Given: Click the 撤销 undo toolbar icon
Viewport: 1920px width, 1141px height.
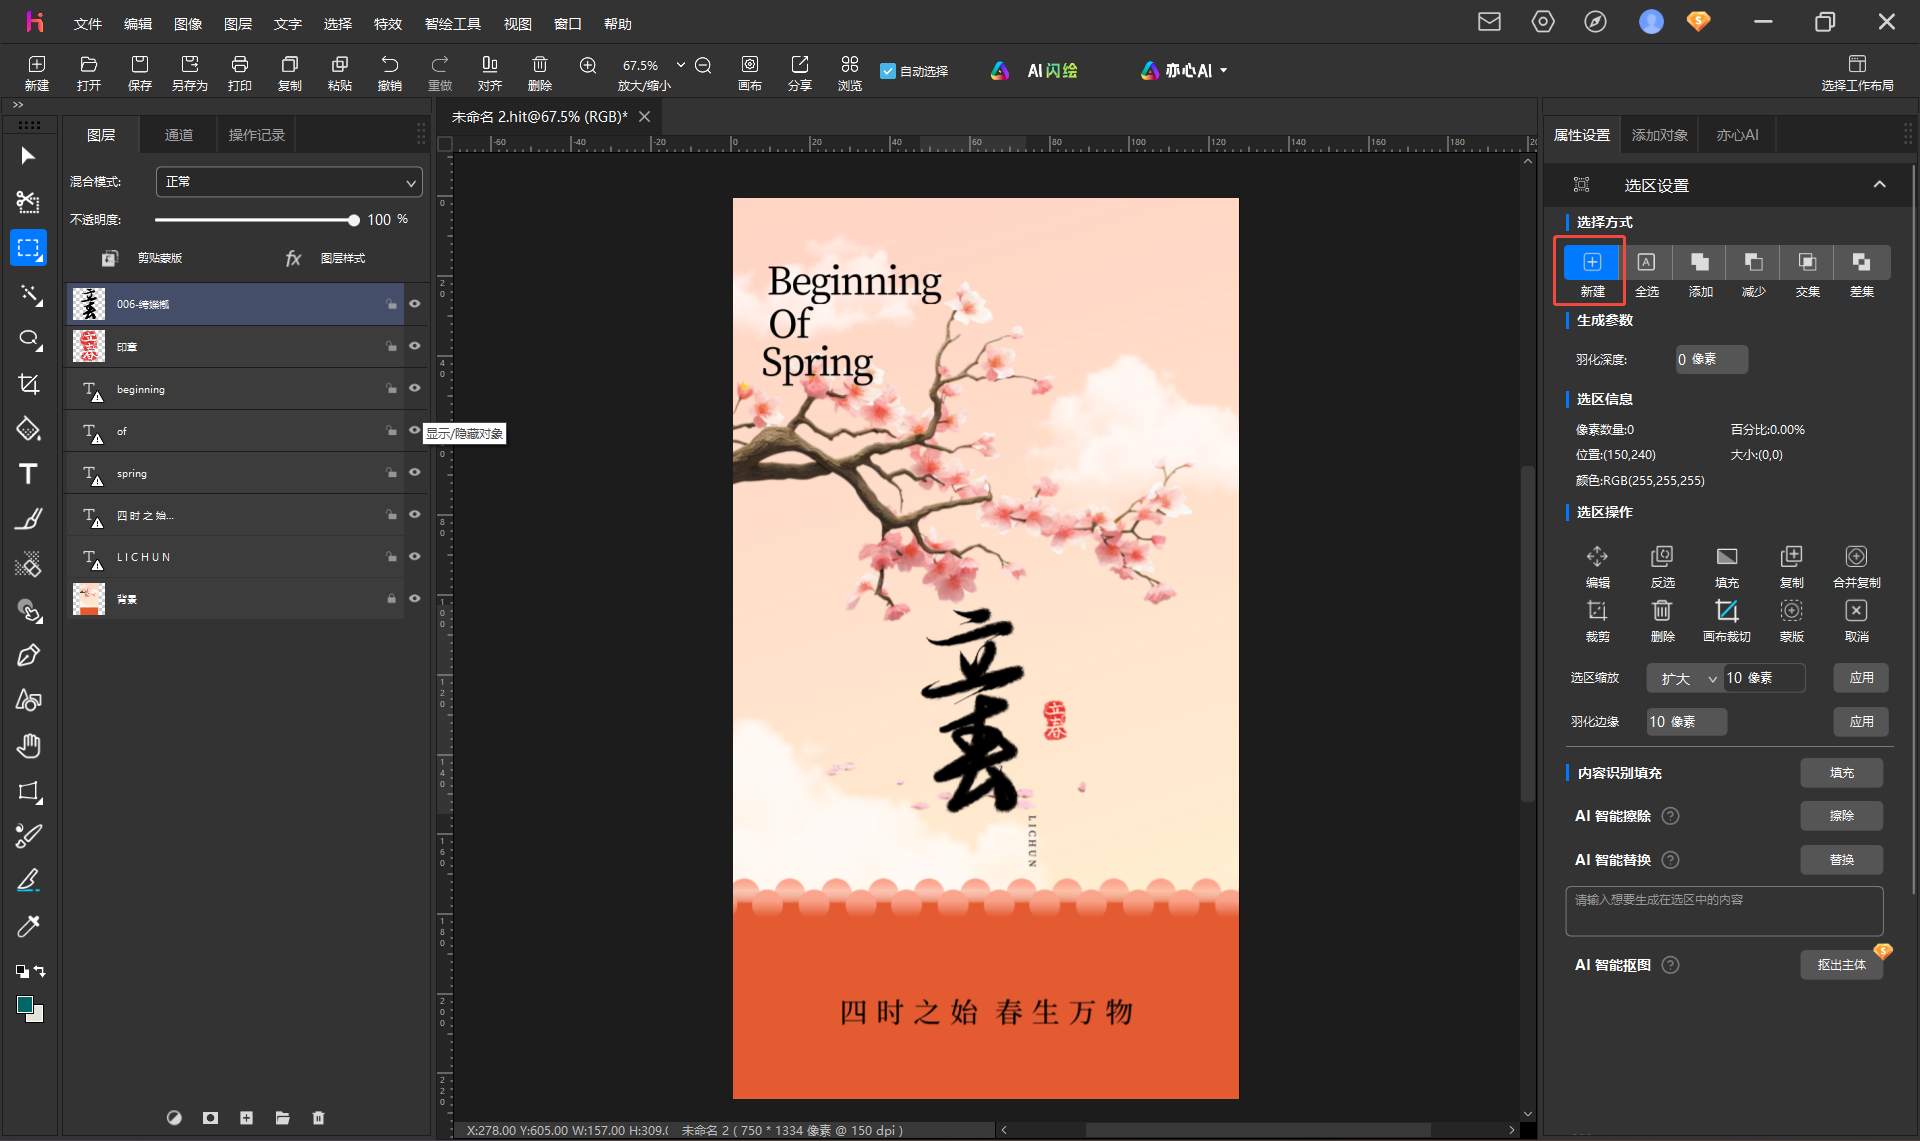Looking at the screenshot, I should pos(390,73).
